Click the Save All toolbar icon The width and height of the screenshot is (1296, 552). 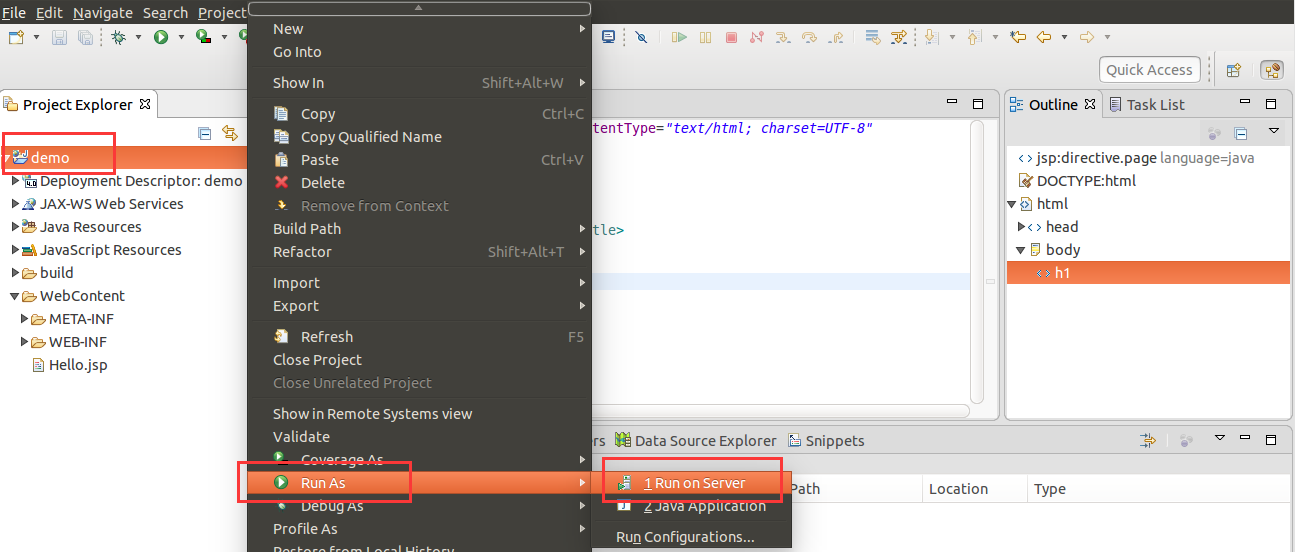click(85, 37)
